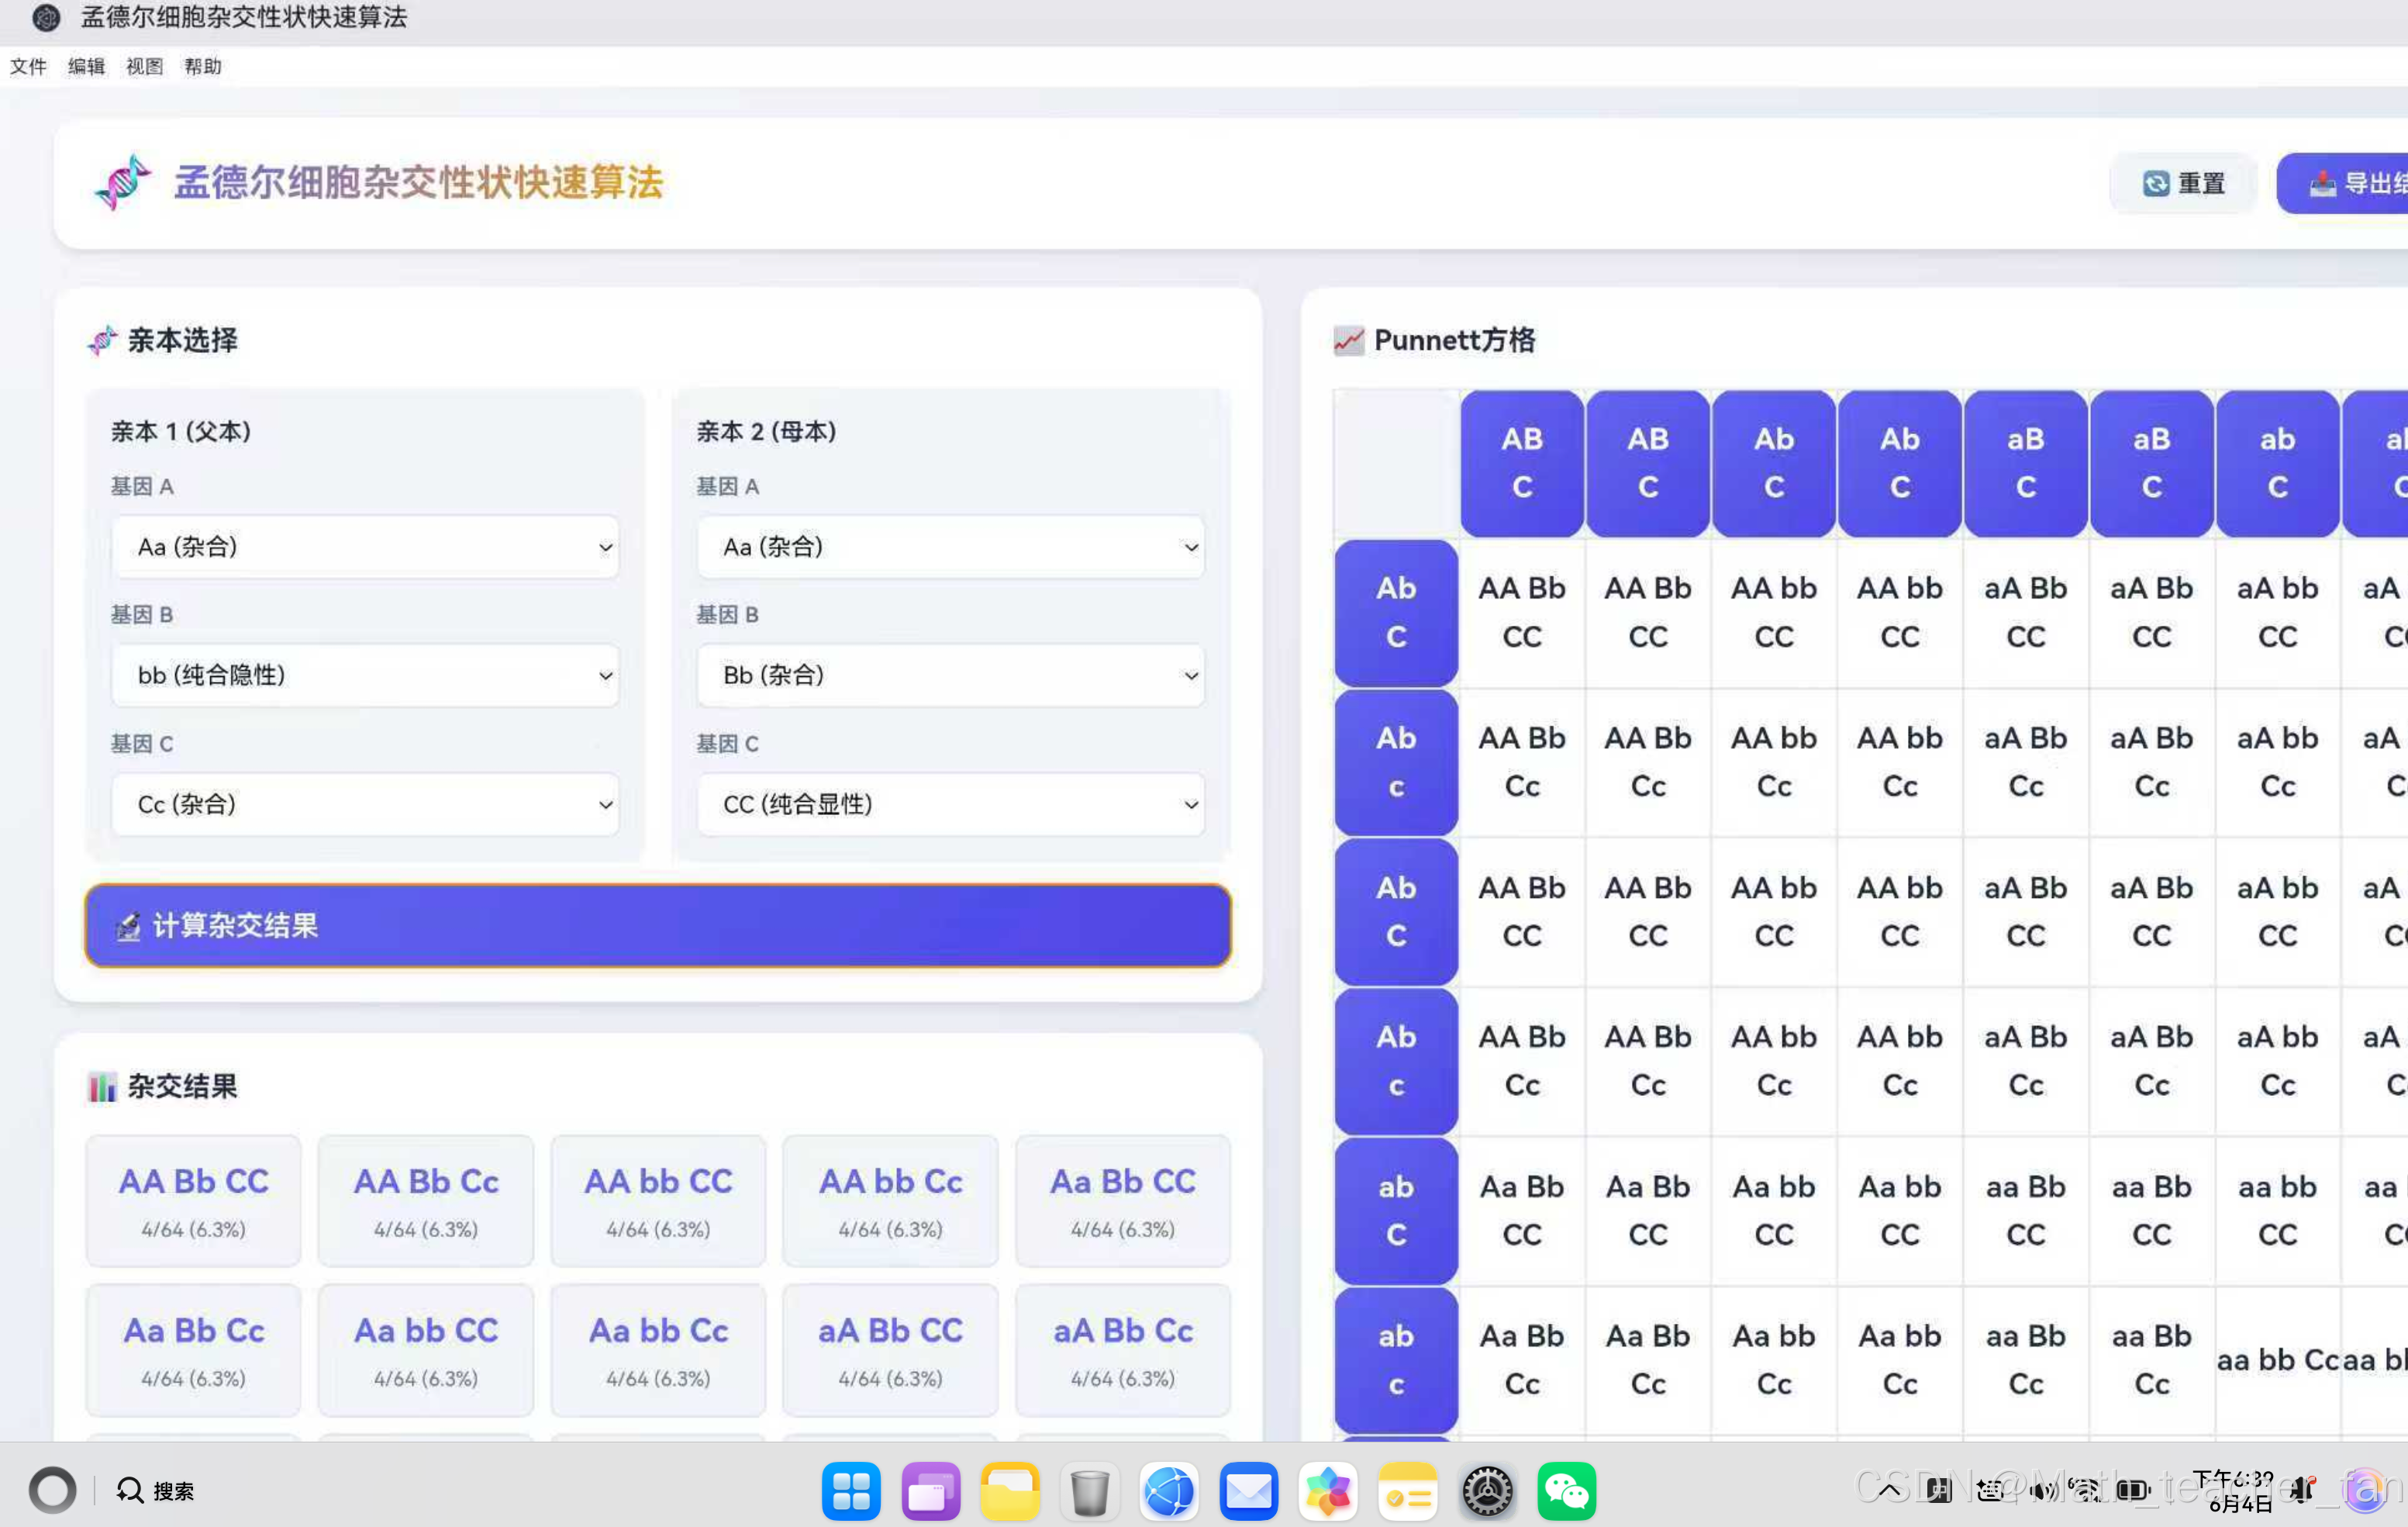Open the yellow notes/todo icon in taskbar

click(x=1407, y=1492)
